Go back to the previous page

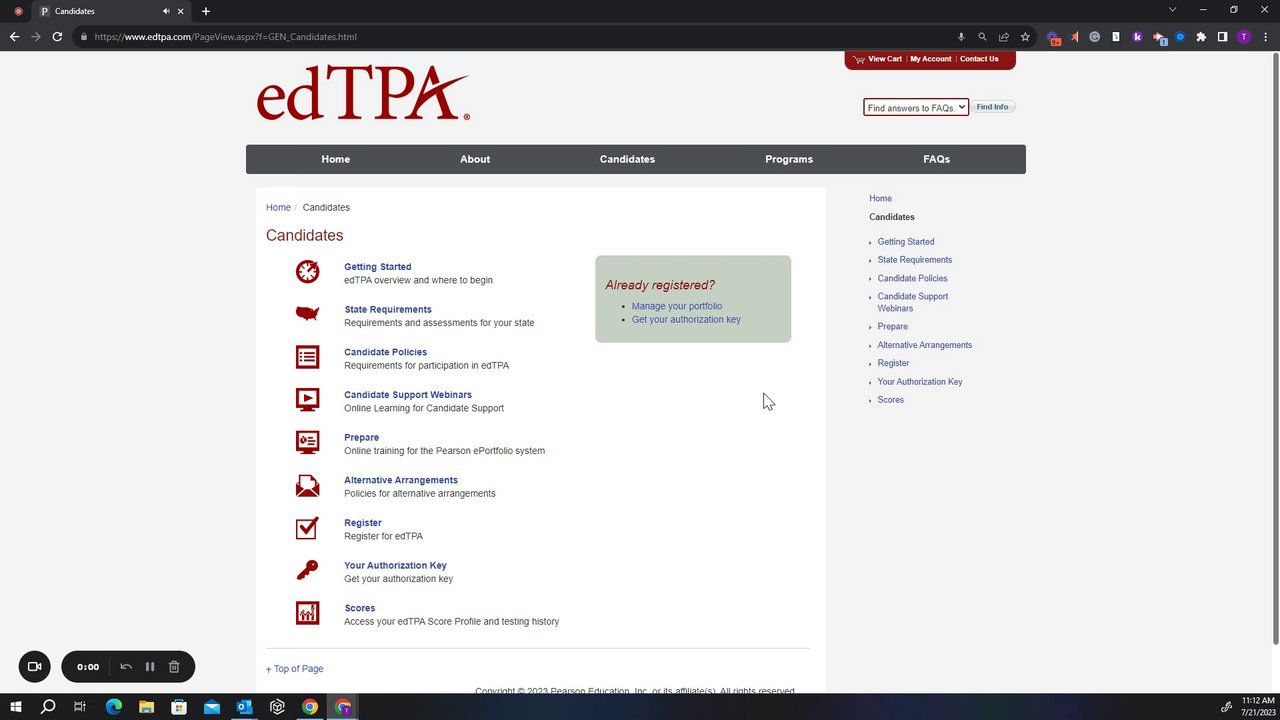(x=14, y=37)
